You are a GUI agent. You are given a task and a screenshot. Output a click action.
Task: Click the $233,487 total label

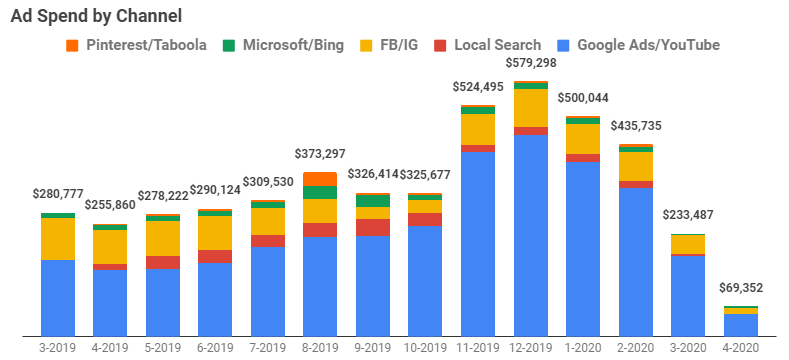point(688,215)
